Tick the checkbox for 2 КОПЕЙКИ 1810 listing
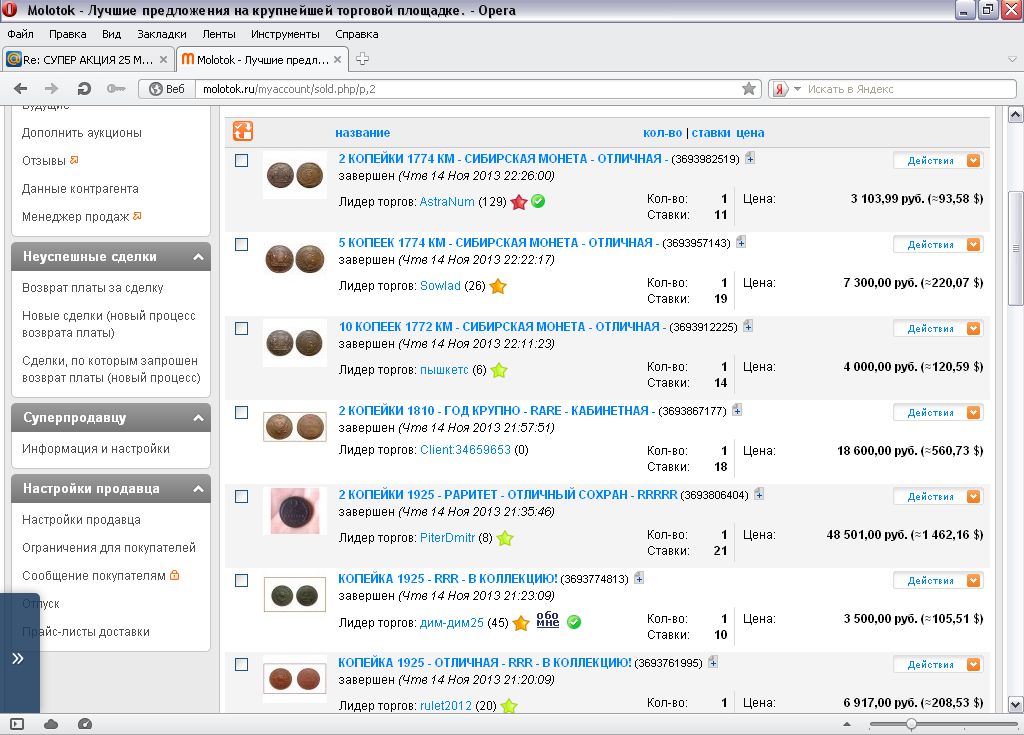The width and height of the screenshot is (1024, 735). tap(242, 412)
